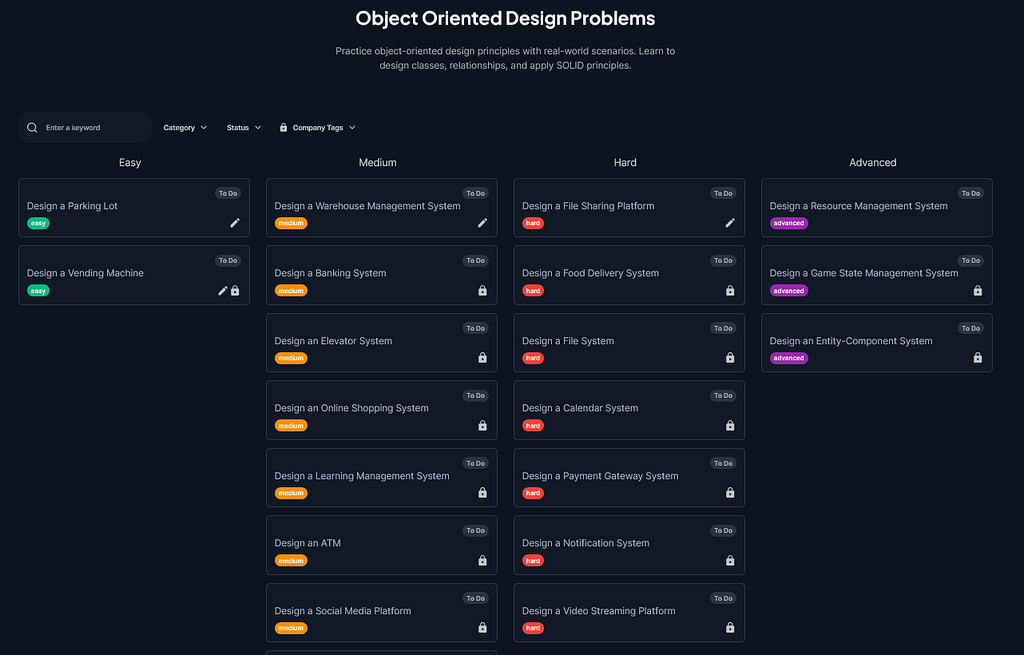Click the Medium column heading

pyautogui.click(x=377, y=163)
